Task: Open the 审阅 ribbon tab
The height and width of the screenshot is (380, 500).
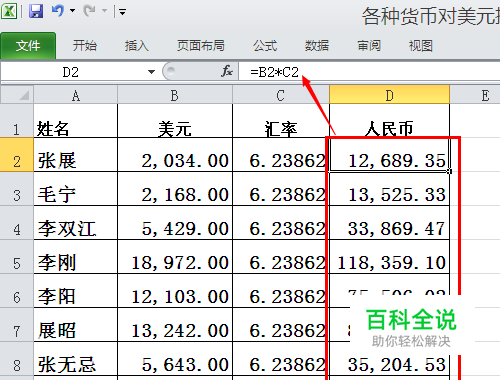Action: click(369, 46)
